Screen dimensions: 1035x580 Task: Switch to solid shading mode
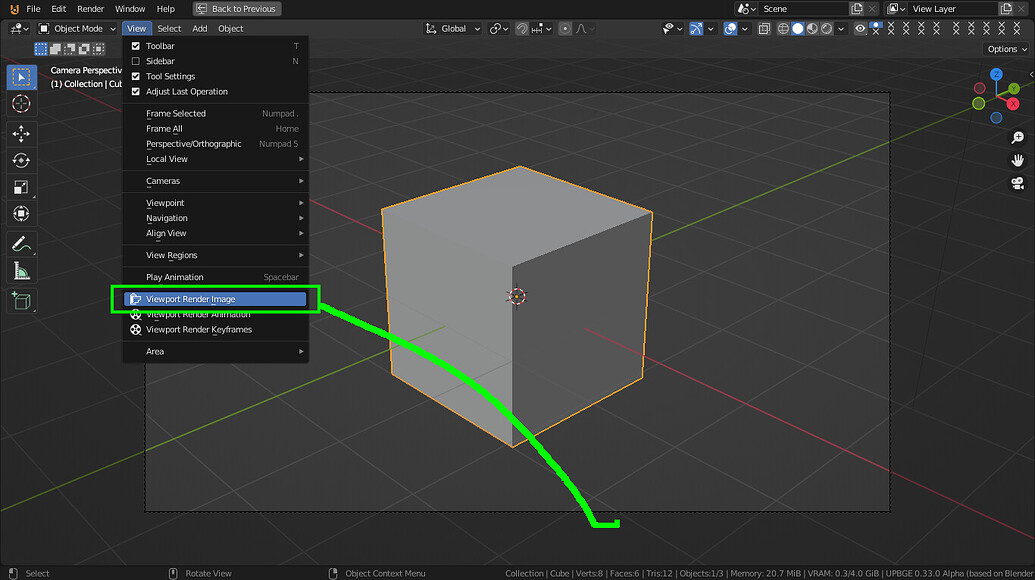tap(797, 28)
